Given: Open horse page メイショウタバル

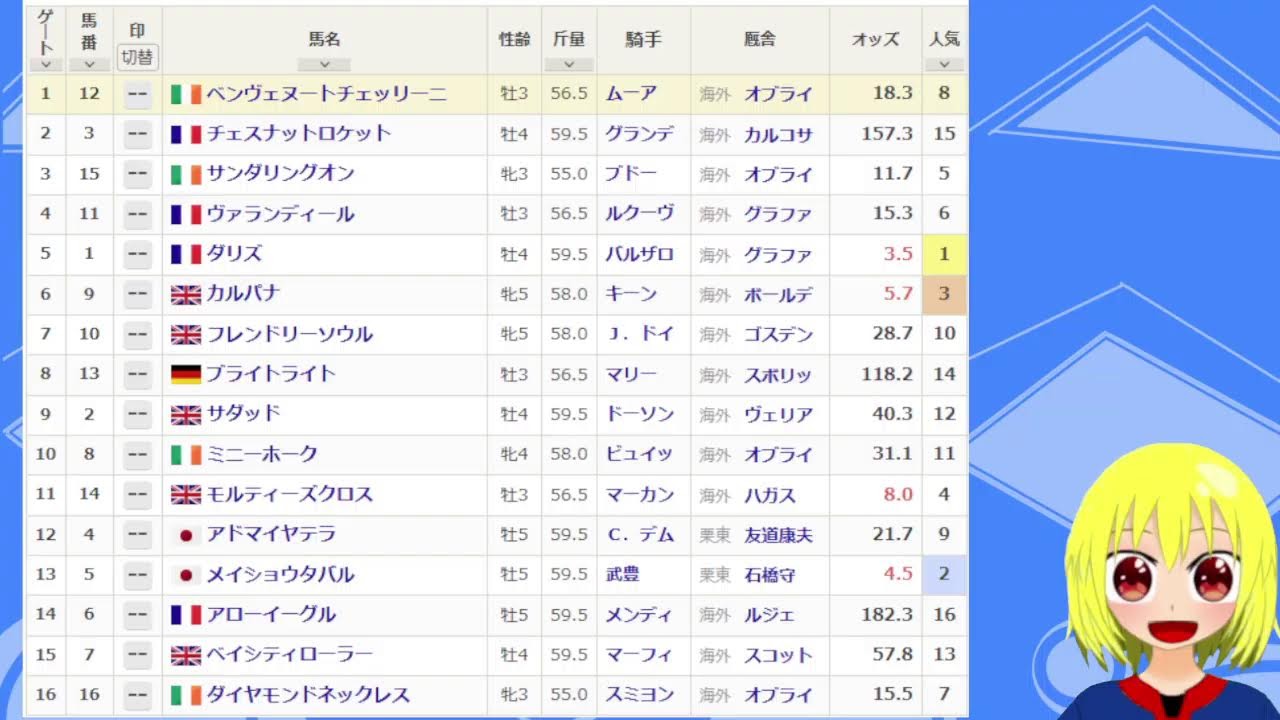Looking at the screenshot, I should pyautogui.click(x=280, y=575).
